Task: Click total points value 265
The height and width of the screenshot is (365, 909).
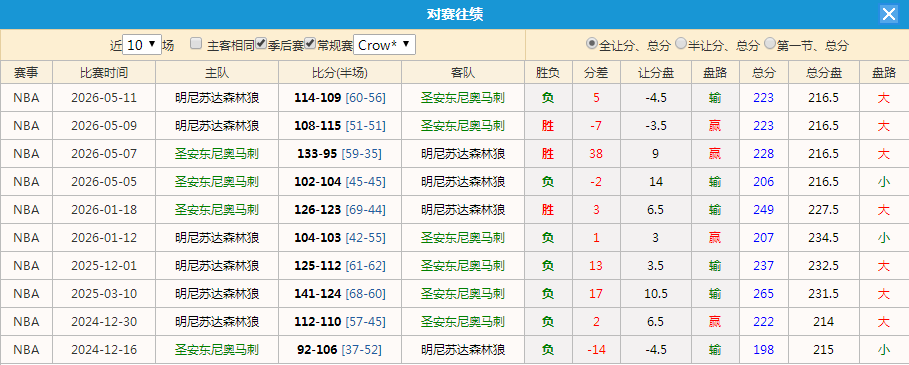Action: point(763,294)
